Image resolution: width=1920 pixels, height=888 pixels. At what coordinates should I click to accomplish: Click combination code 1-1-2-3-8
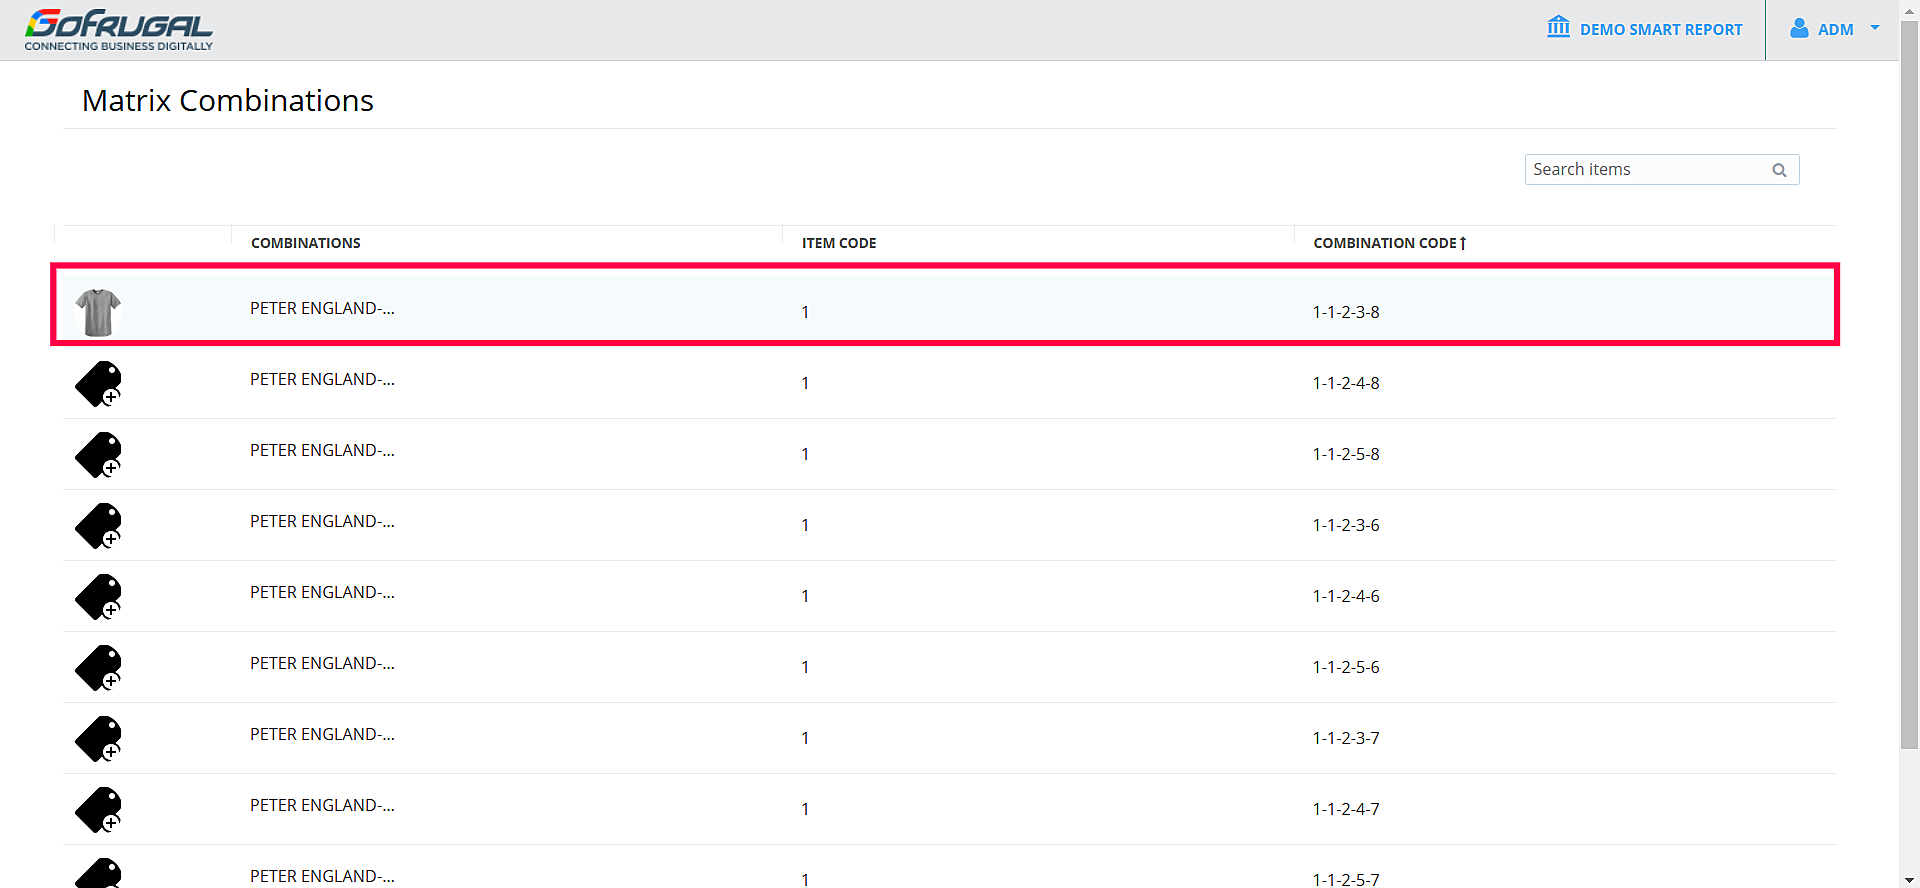[x=1346, y=312]
